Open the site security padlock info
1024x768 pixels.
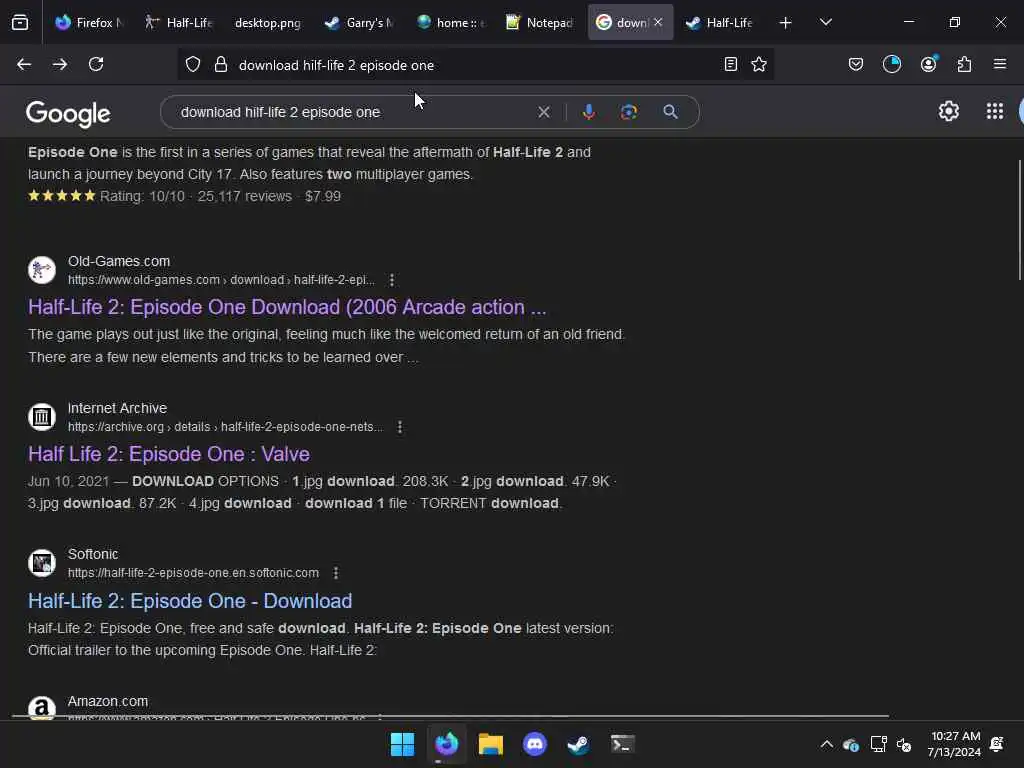pyautogui.click(x=221, y=65)
